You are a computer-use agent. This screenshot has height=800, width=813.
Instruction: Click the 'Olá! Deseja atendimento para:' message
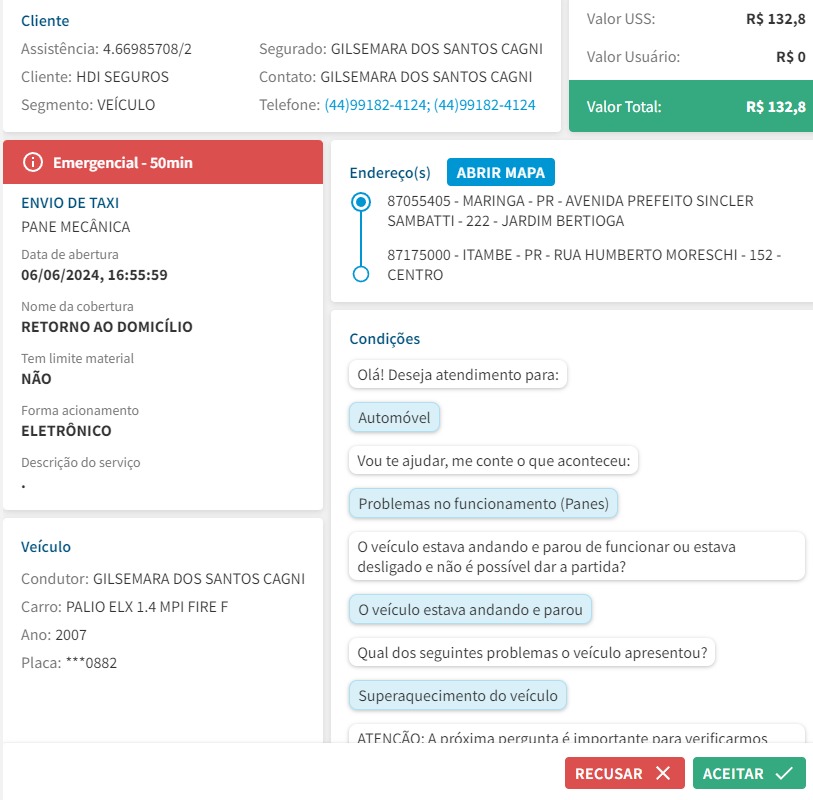tap(459, 376)
